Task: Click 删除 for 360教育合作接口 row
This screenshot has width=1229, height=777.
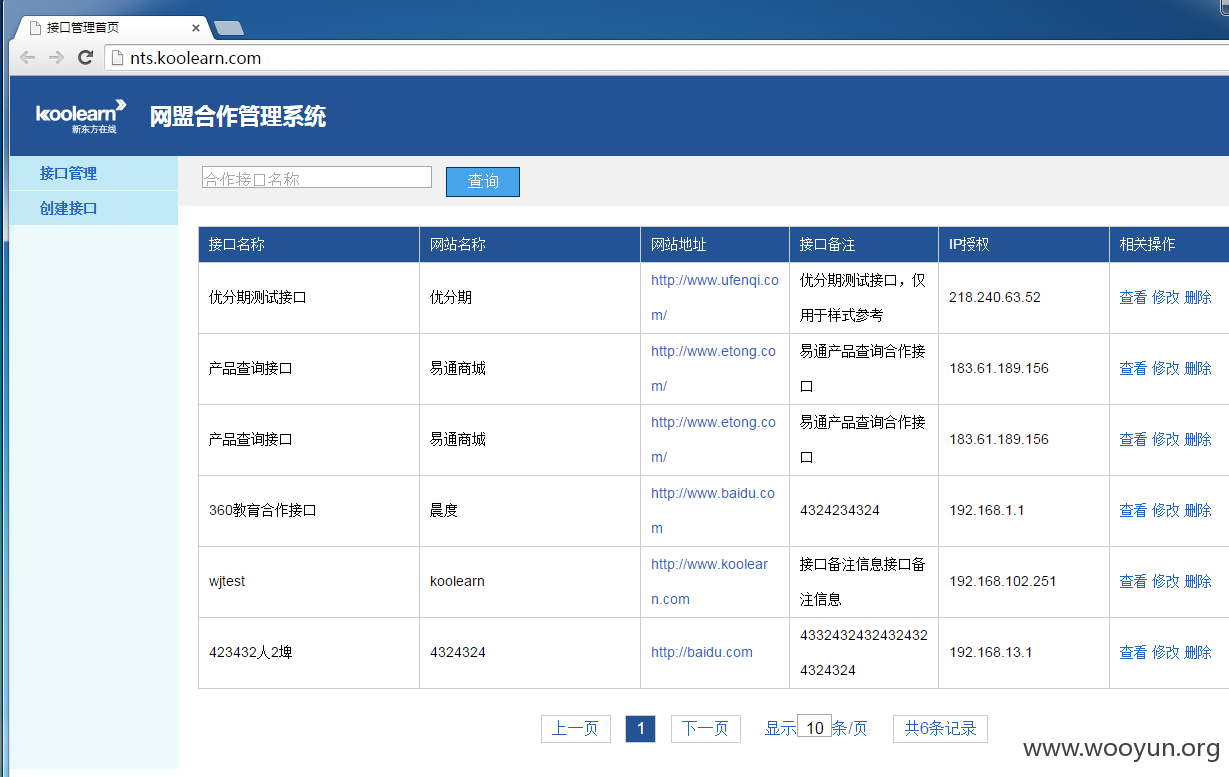Action: (x=1198, y=510)
